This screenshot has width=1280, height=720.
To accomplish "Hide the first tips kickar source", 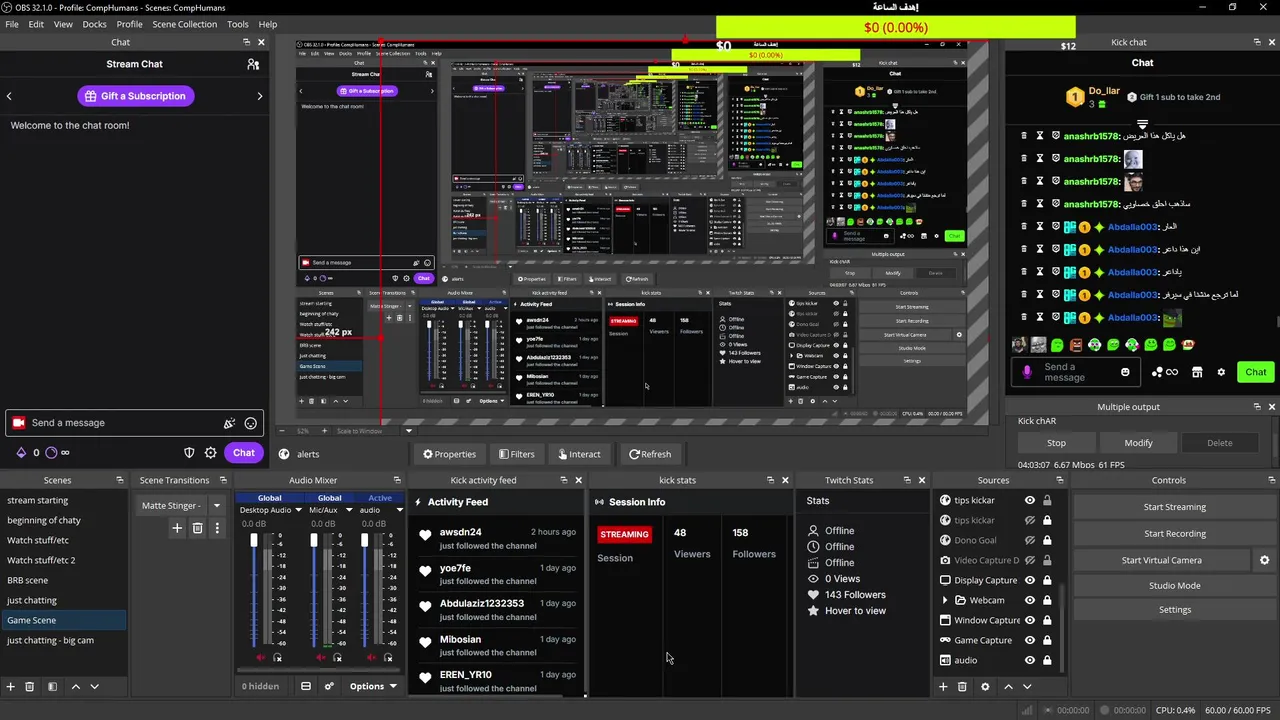I will pyautogui.click(x=1029, y=500).
